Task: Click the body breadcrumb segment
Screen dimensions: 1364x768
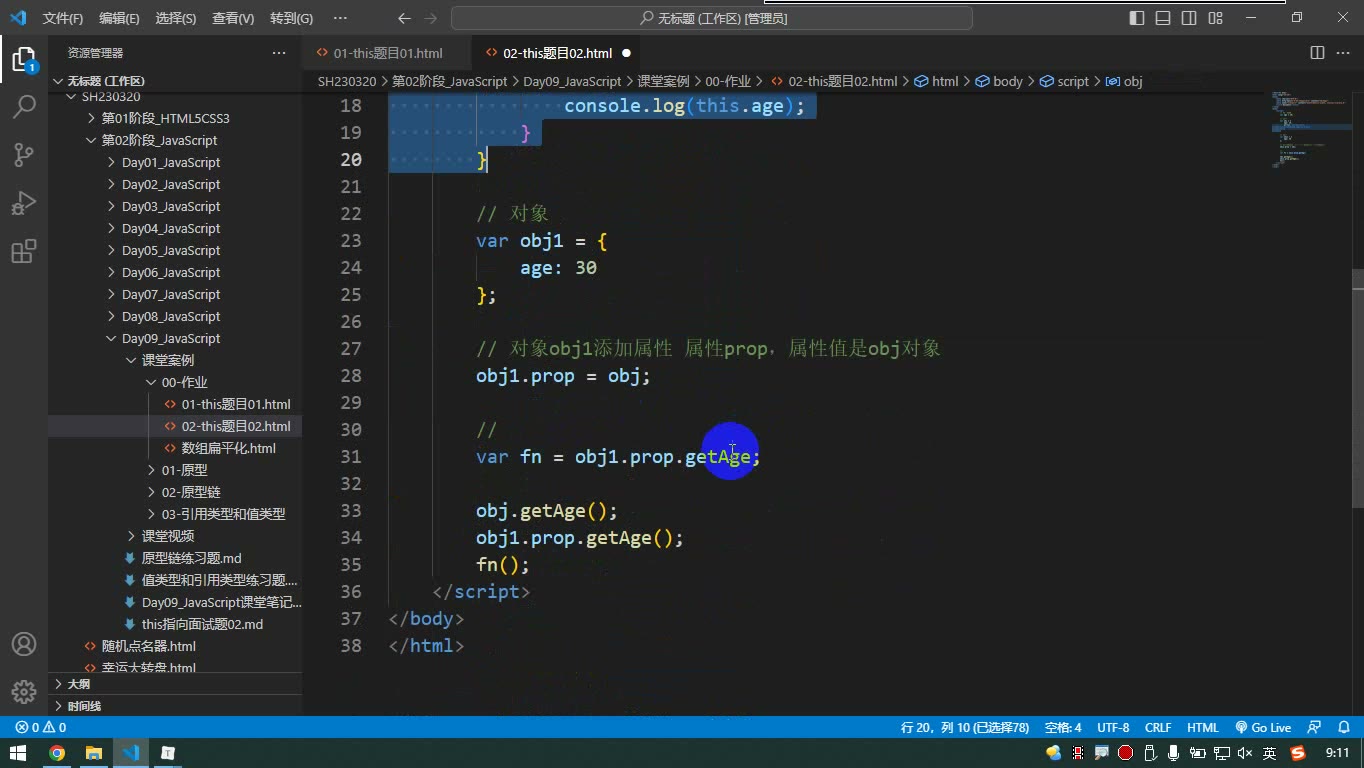Action: (x=999, y=81)
